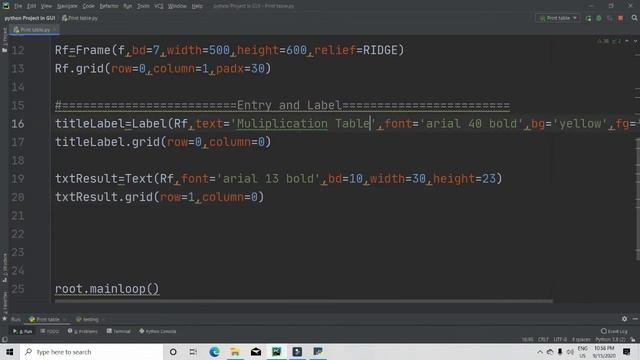Open the Help menu
This screenshot has width=640, height=360.
pos(197,6)
